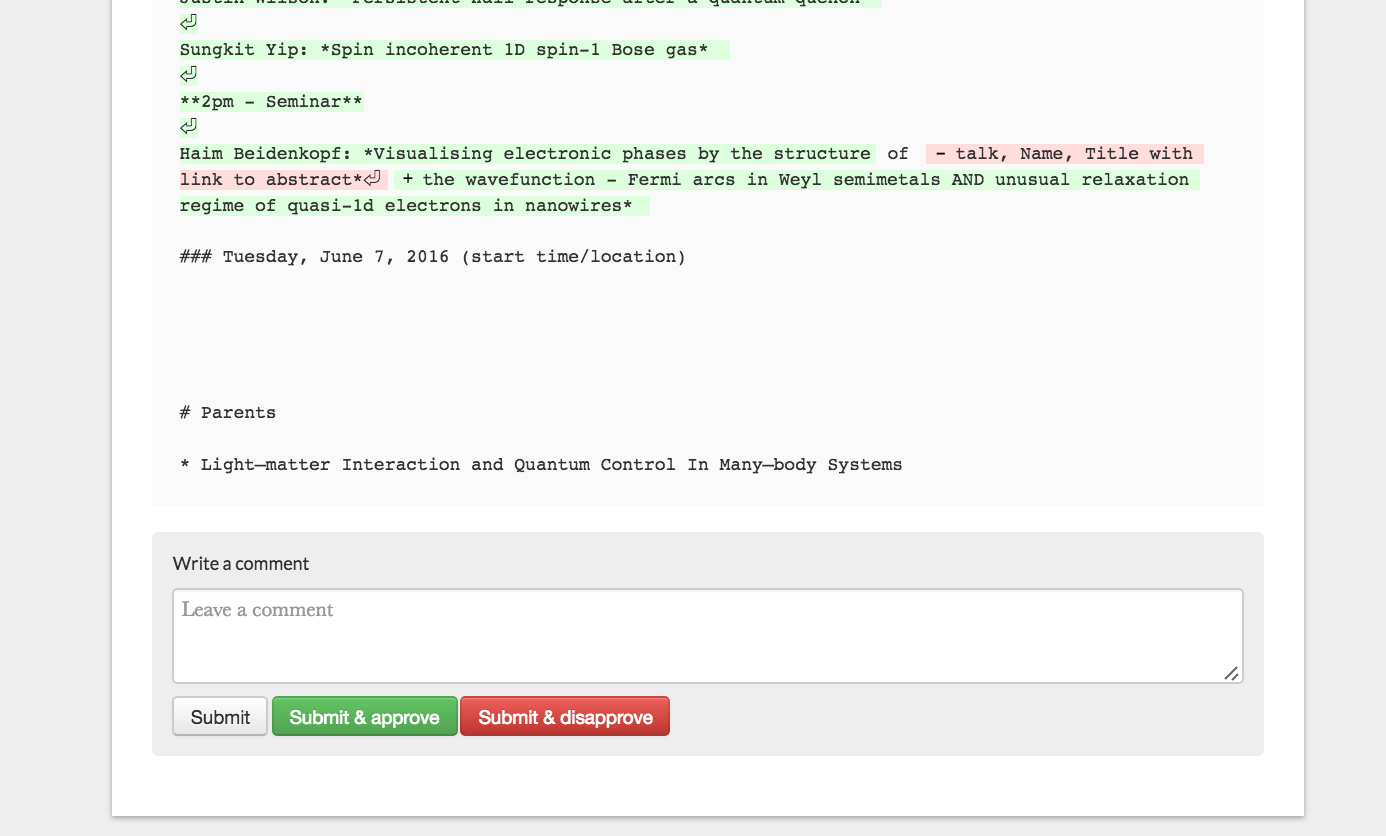Click removed text '- talk, Name, Title with'
The height and width of the screenshot is (836, 1386).
coord(1064,154)
